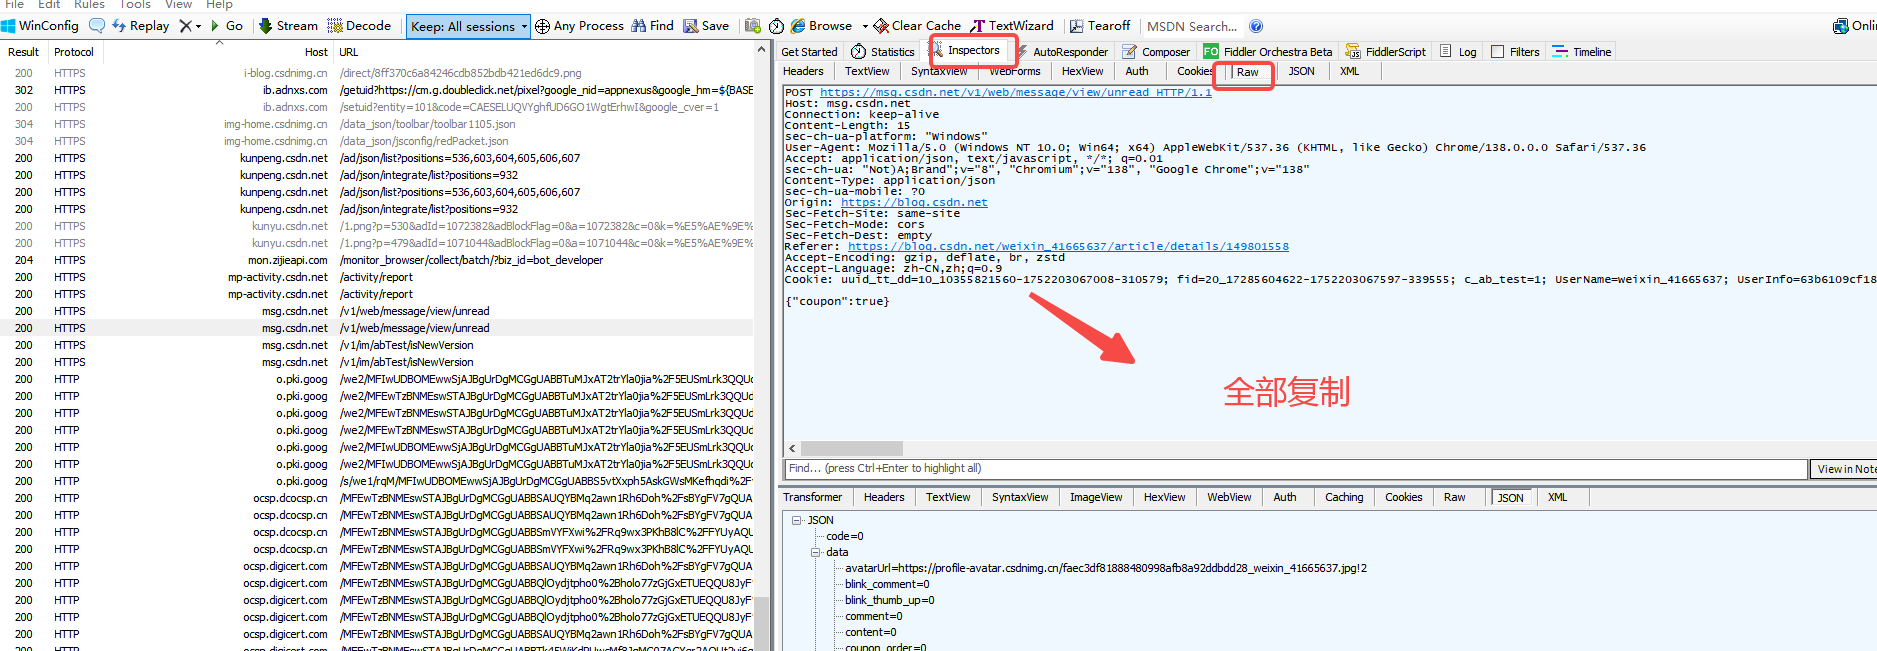Open the Filters tab

(1515, 52)
